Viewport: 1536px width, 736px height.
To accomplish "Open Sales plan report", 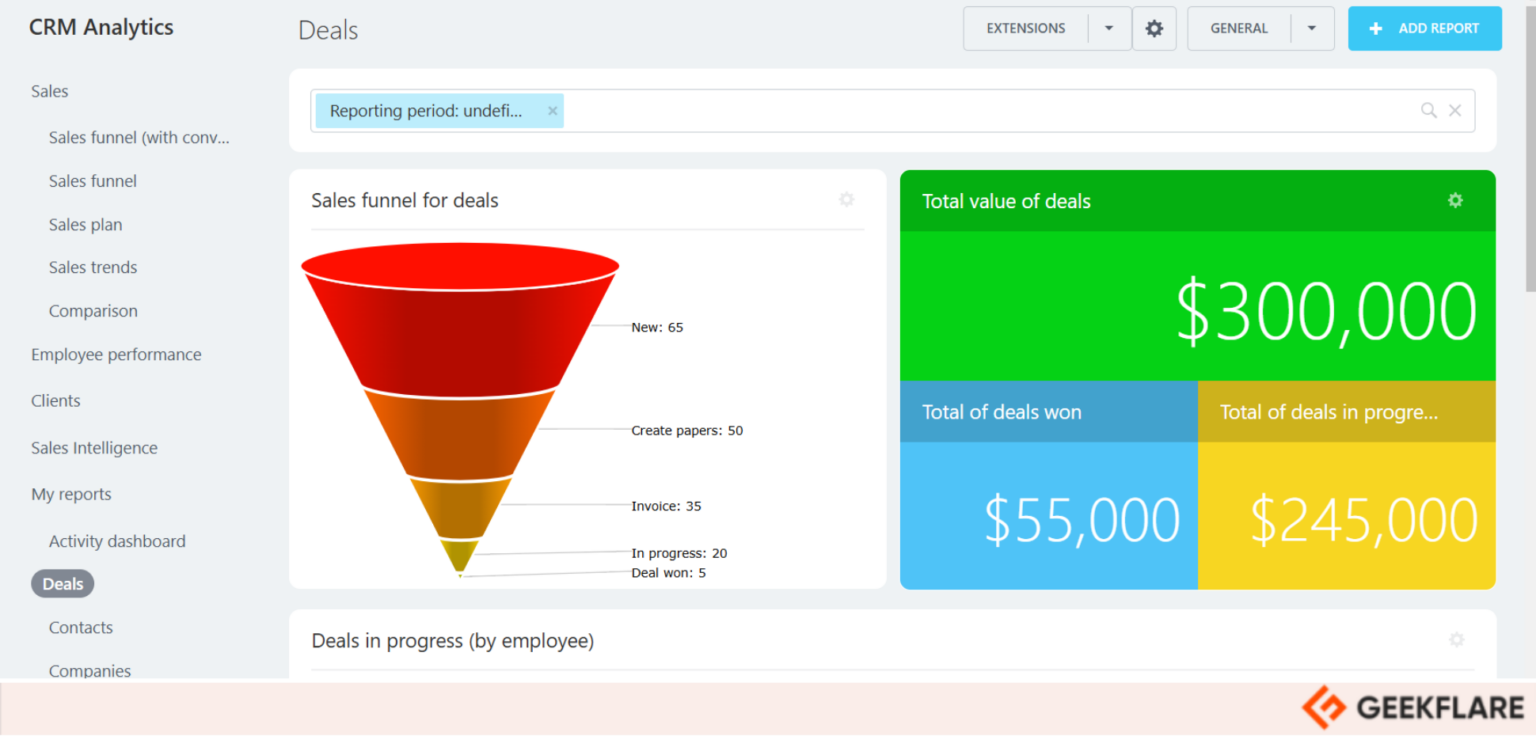I will click(85, 225).
